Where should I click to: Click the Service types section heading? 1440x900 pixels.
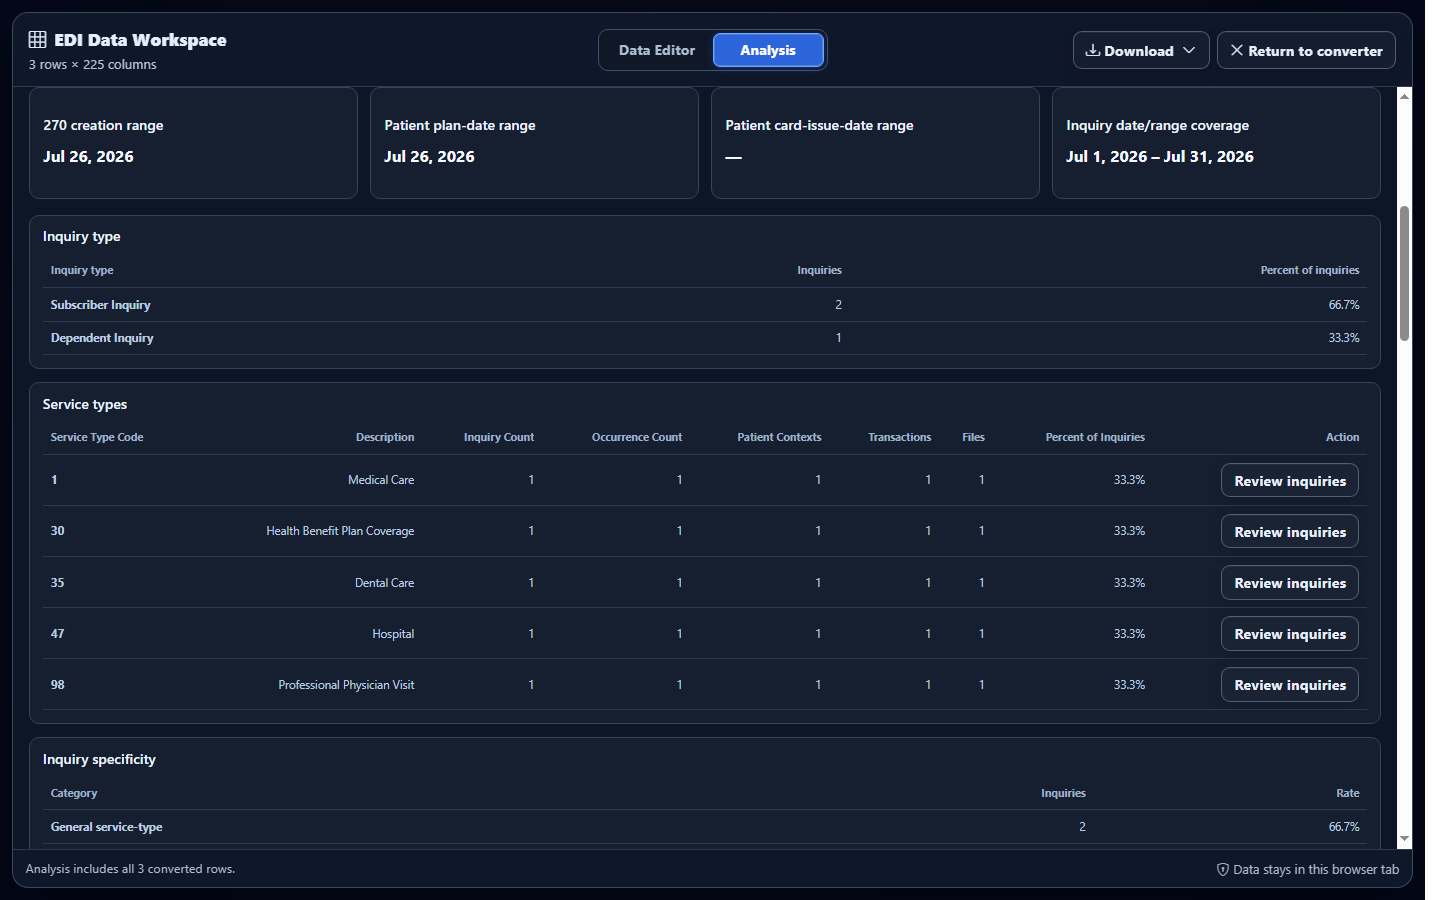tap(85, 404)
